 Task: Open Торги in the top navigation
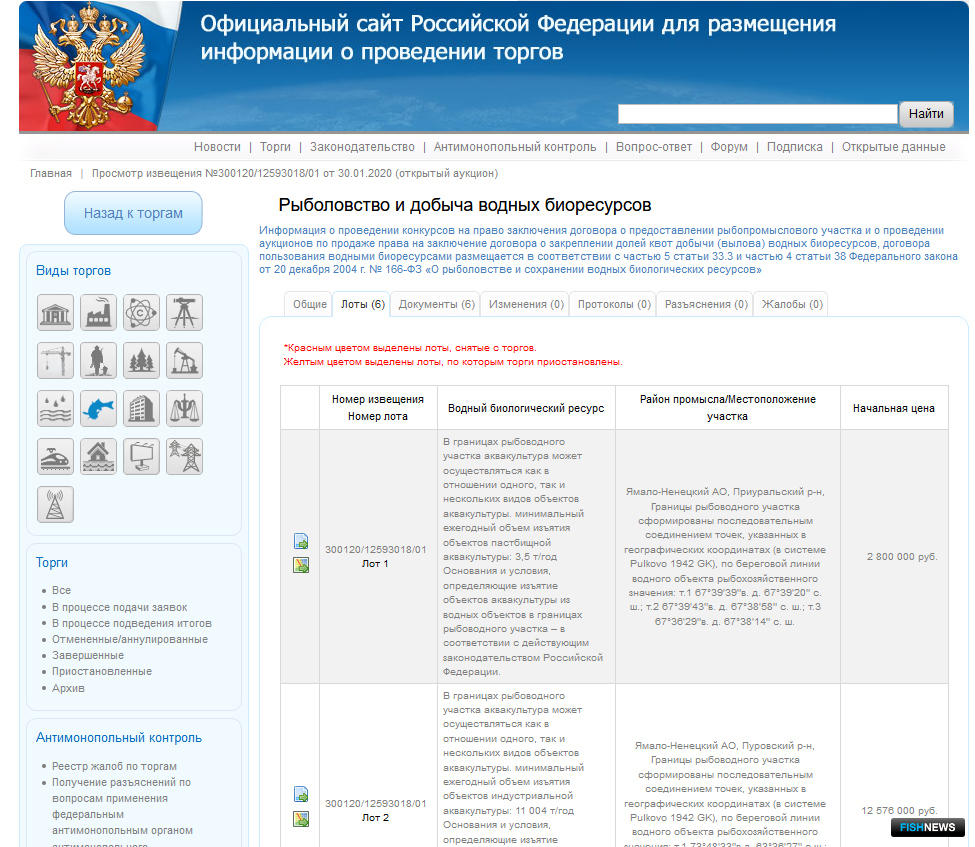275,147
